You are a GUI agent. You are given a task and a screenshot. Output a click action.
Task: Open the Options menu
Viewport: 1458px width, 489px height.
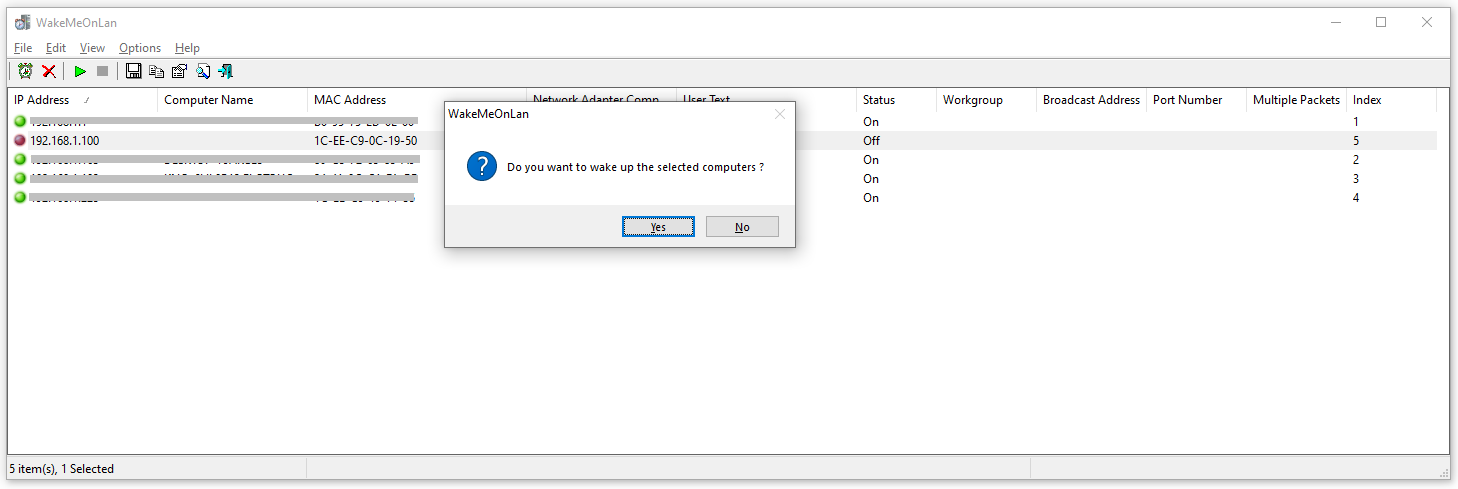[x=140, y=47]
